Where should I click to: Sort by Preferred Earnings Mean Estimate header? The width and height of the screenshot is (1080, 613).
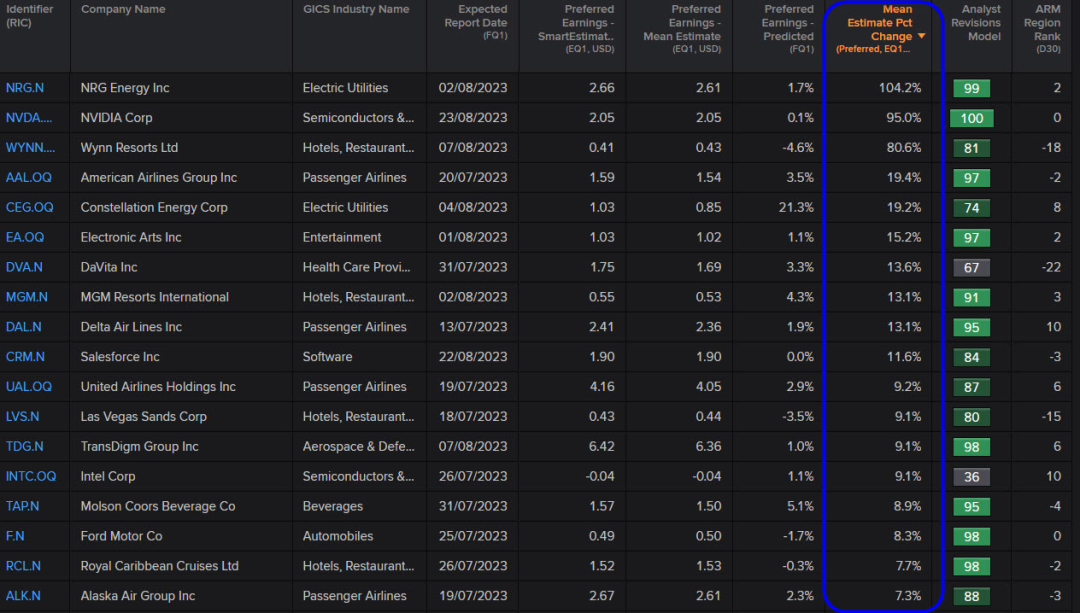682,28
